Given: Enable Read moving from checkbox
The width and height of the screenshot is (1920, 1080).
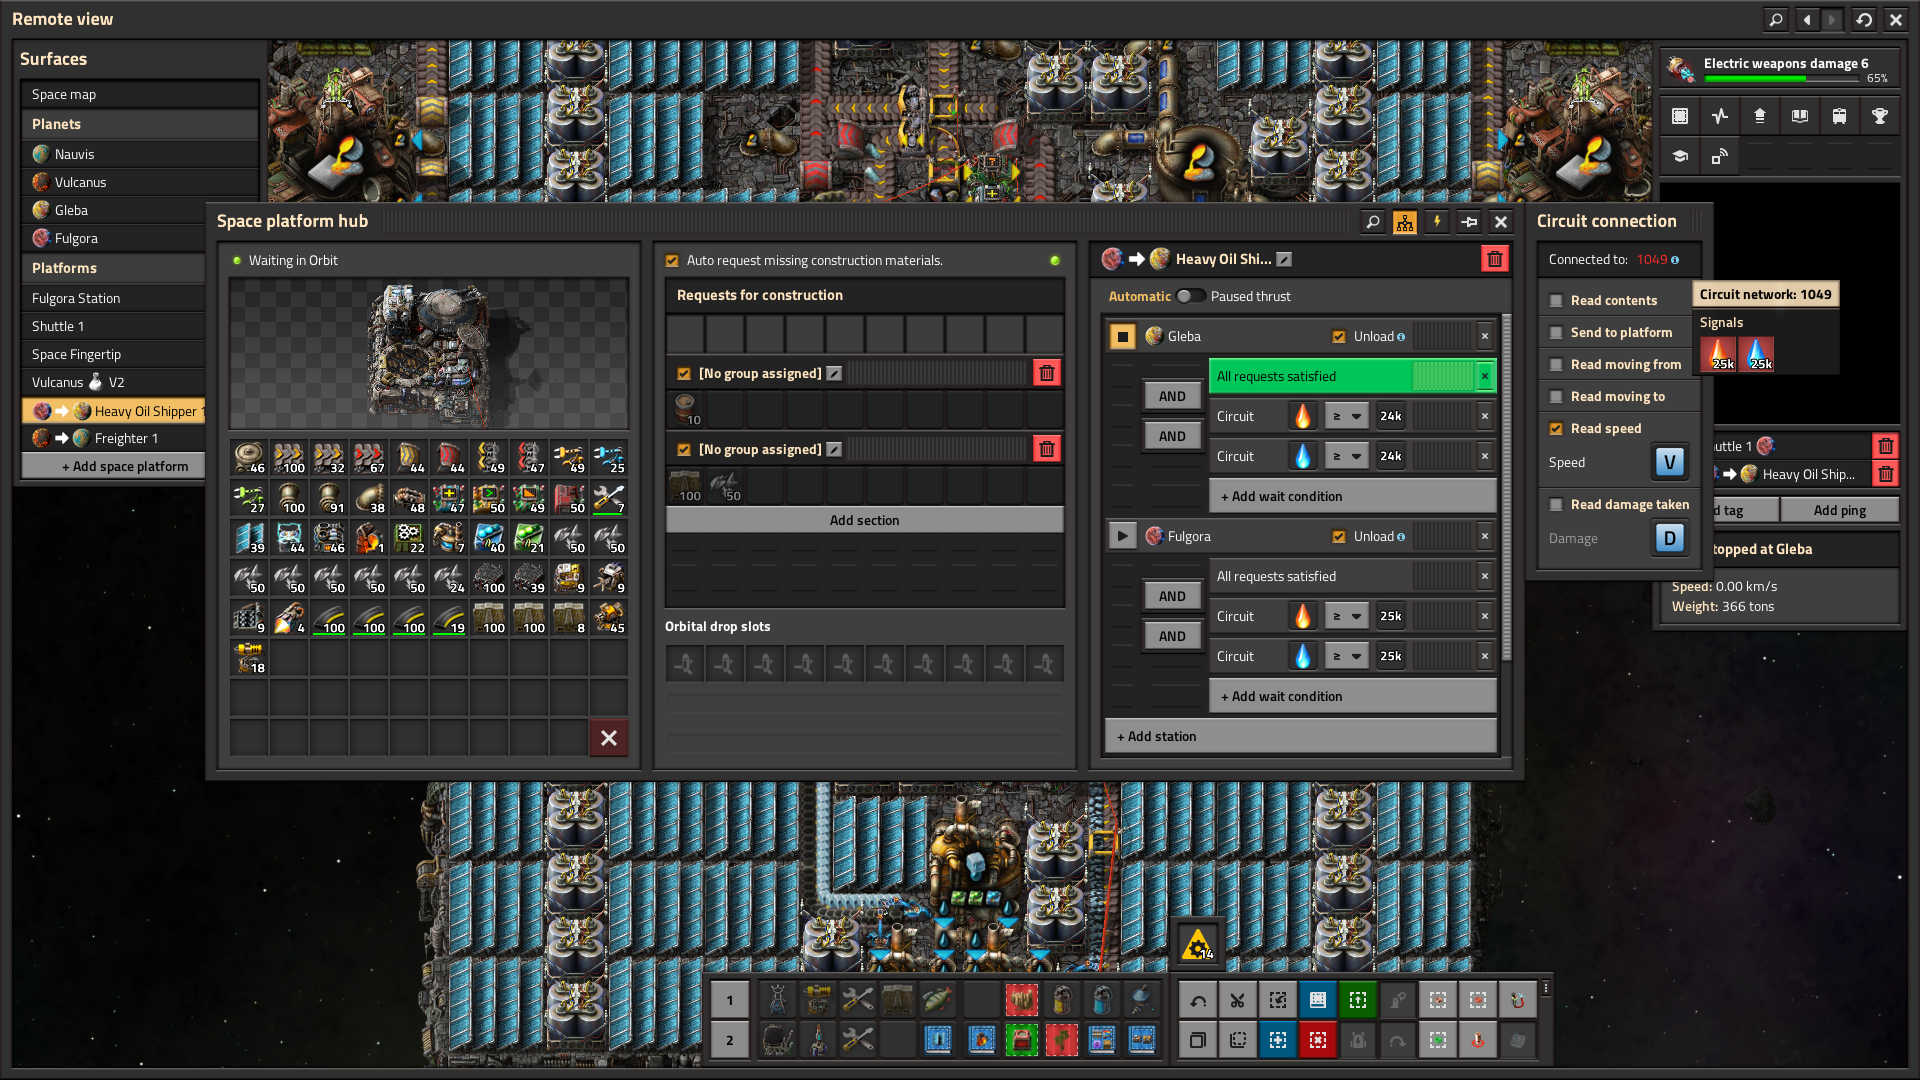Looking at the screenshot, I should [1556, 364].
